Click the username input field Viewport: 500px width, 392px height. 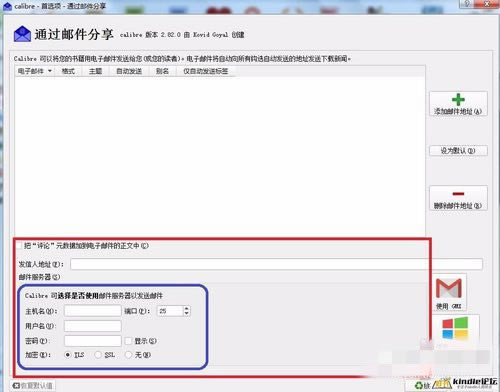[92, 326]
